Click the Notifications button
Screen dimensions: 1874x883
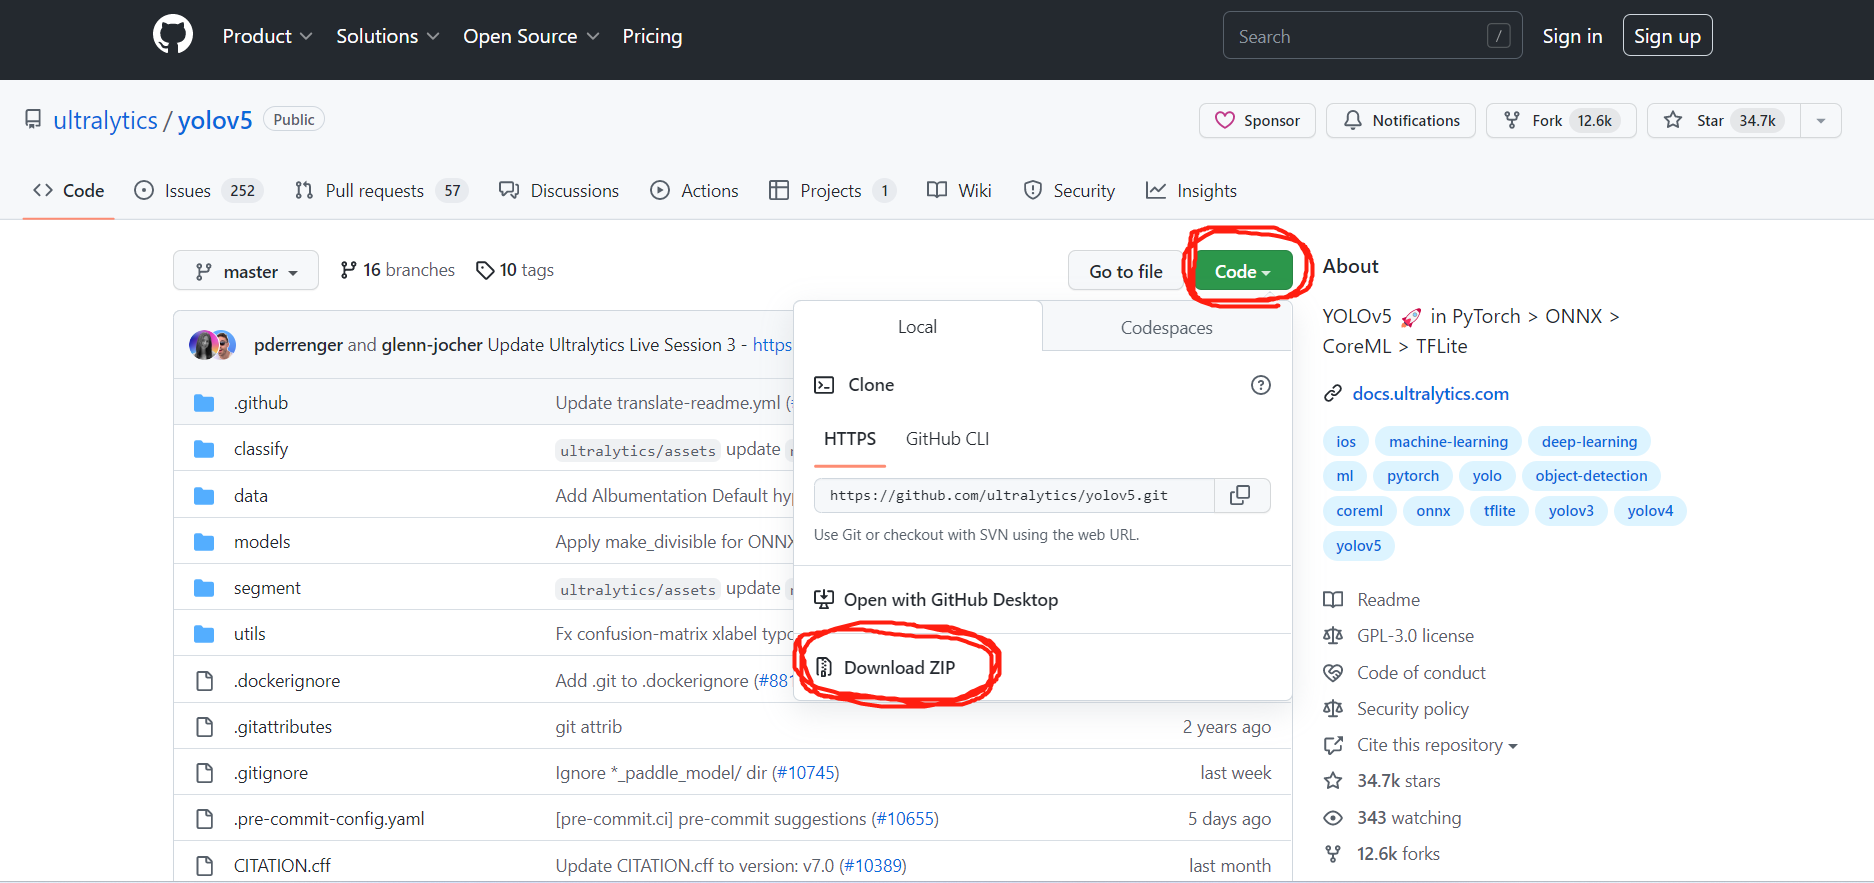point(1401,121)
